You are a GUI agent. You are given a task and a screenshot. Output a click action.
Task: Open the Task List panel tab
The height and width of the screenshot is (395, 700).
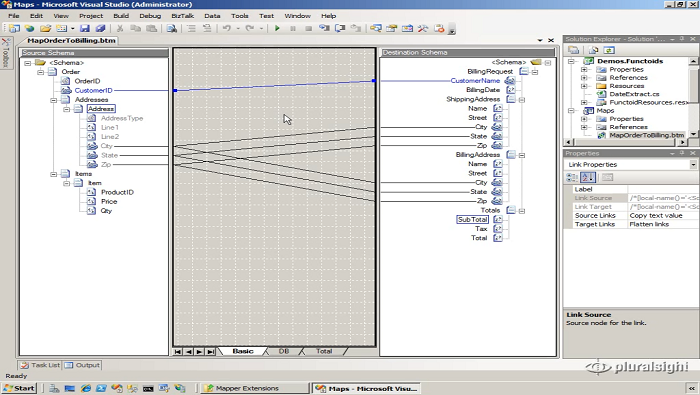(x=40, y=365)
